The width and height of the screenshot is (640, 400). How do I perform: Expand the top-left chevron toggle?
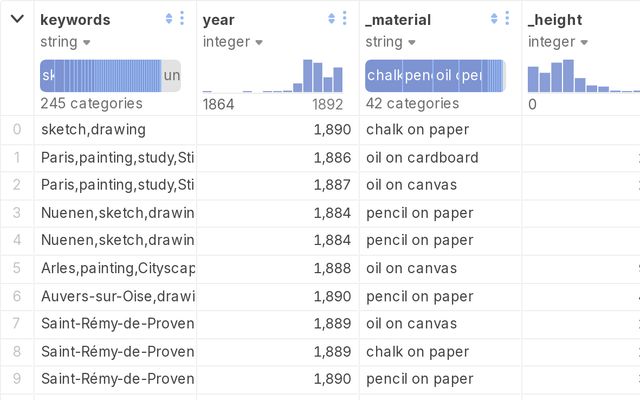pyautogui.click(x=17, y=19)
